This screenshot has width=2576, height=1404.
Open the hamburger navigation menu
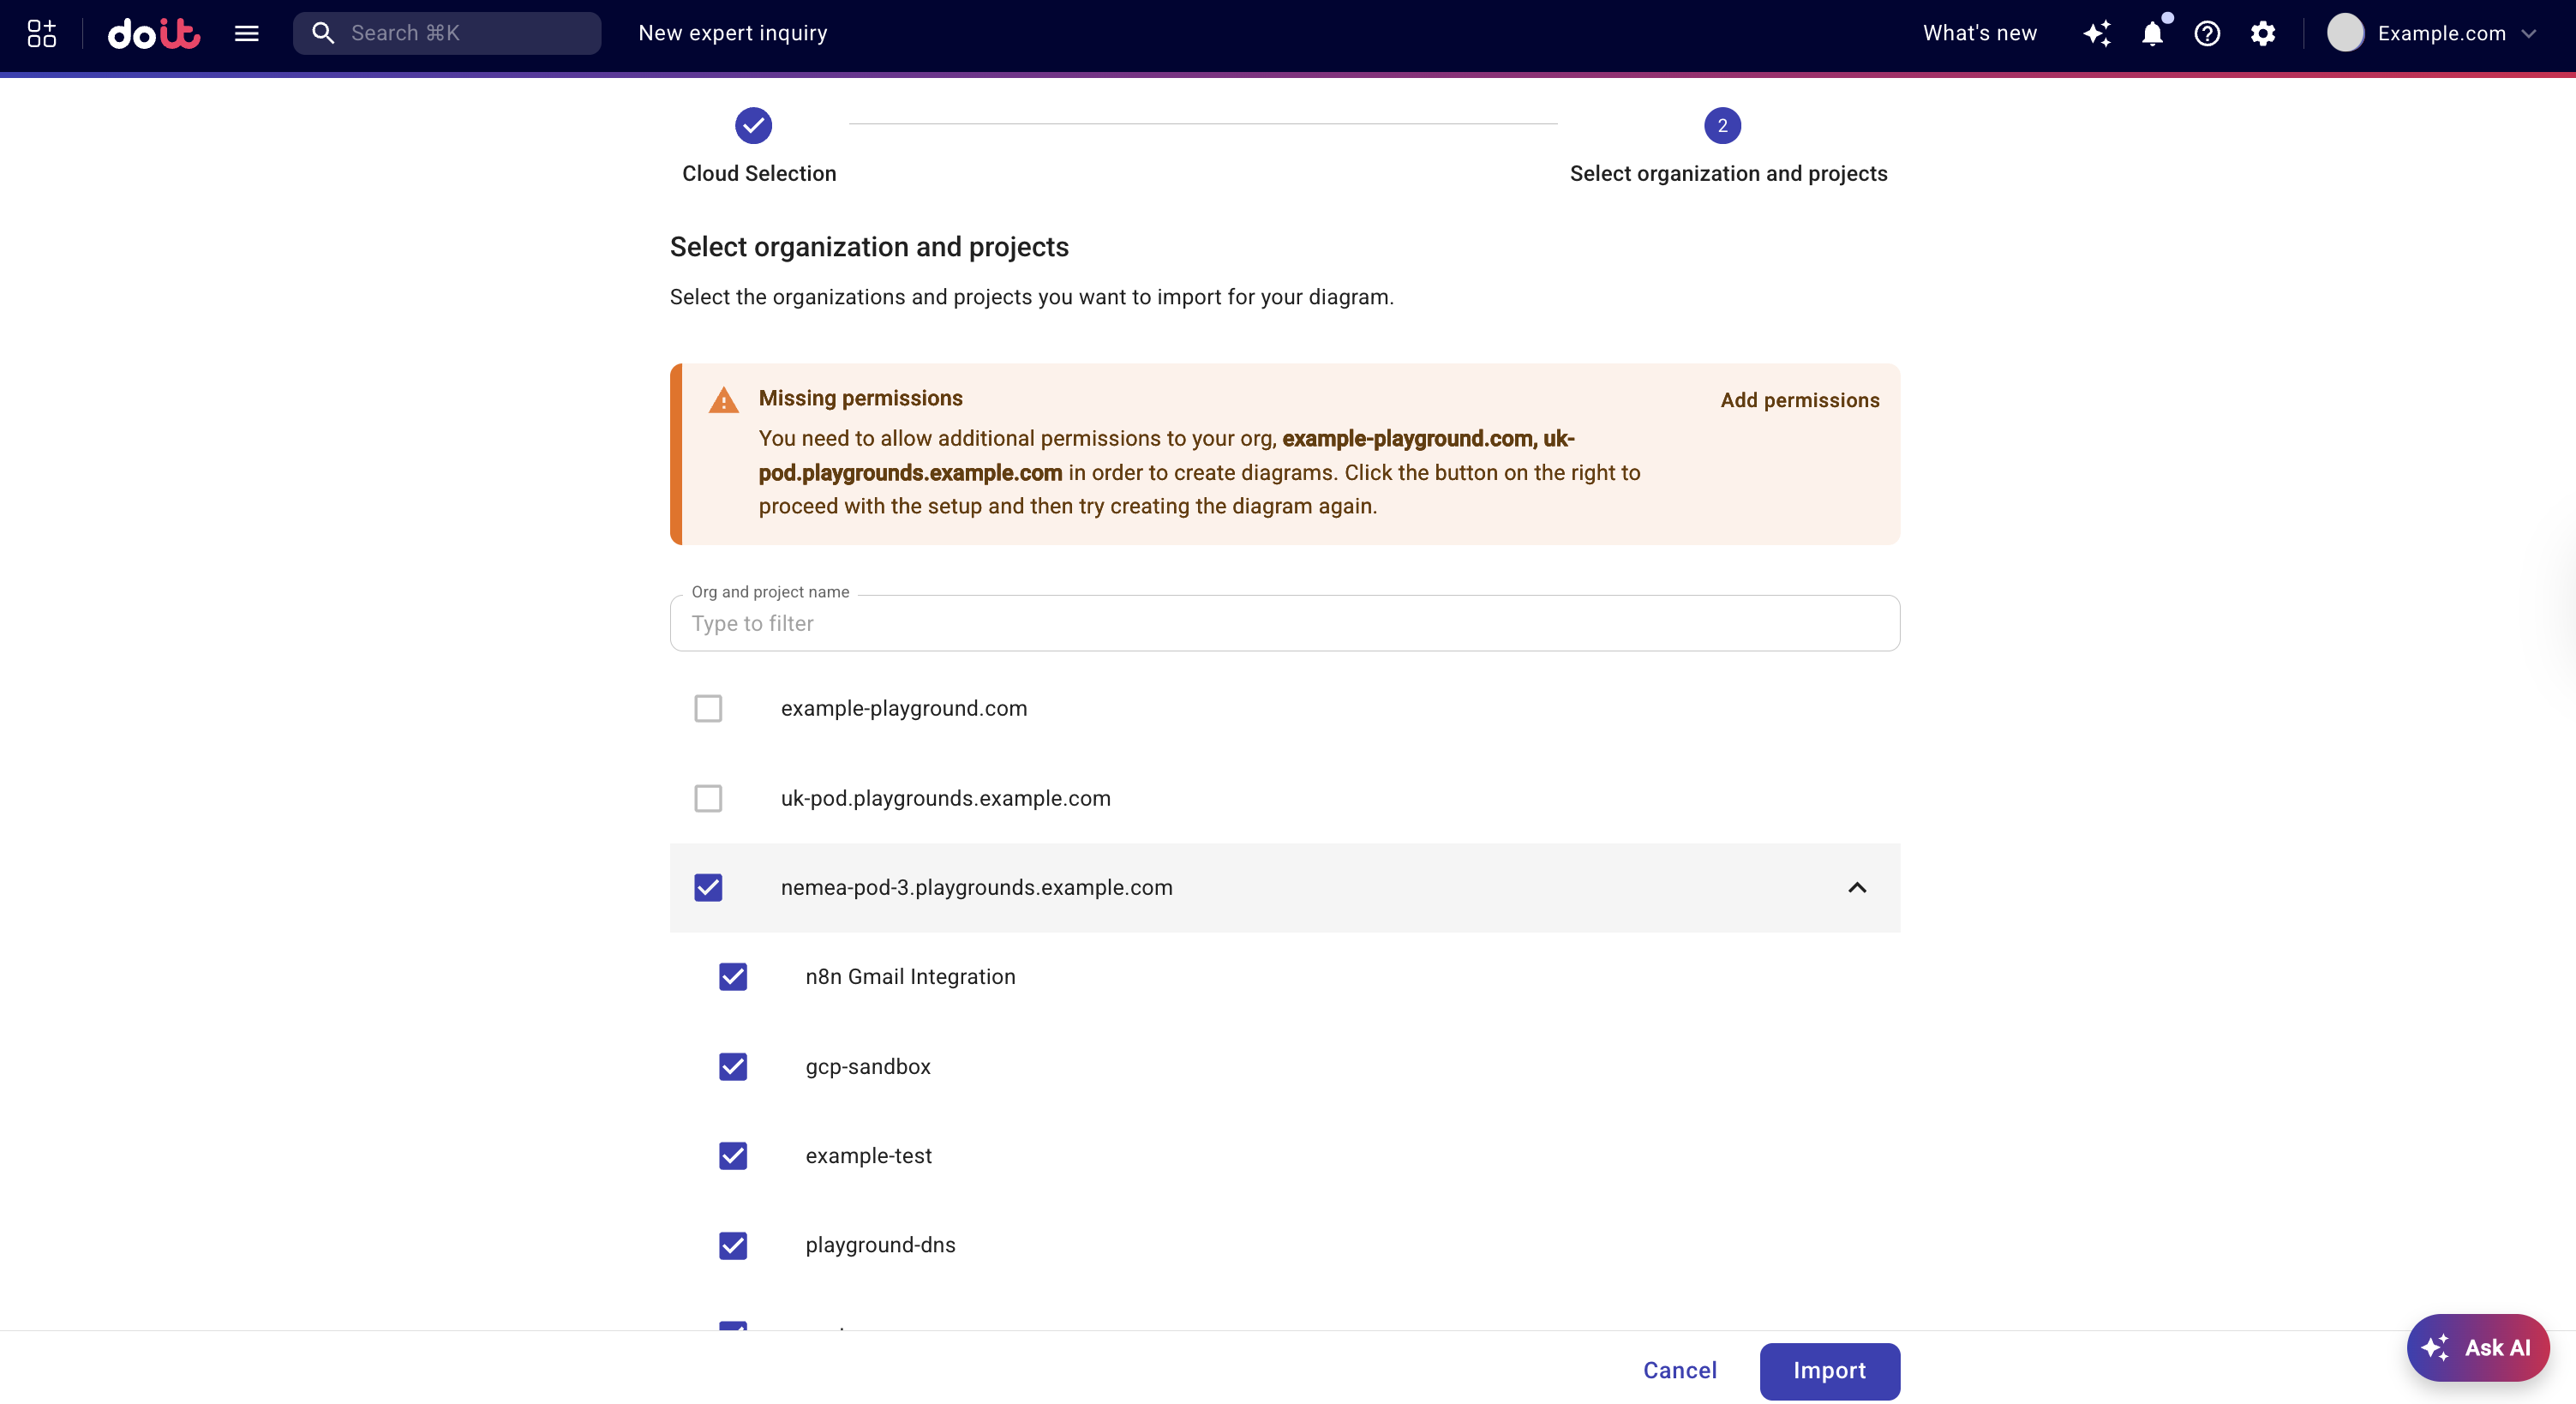(x=246, y=33)
